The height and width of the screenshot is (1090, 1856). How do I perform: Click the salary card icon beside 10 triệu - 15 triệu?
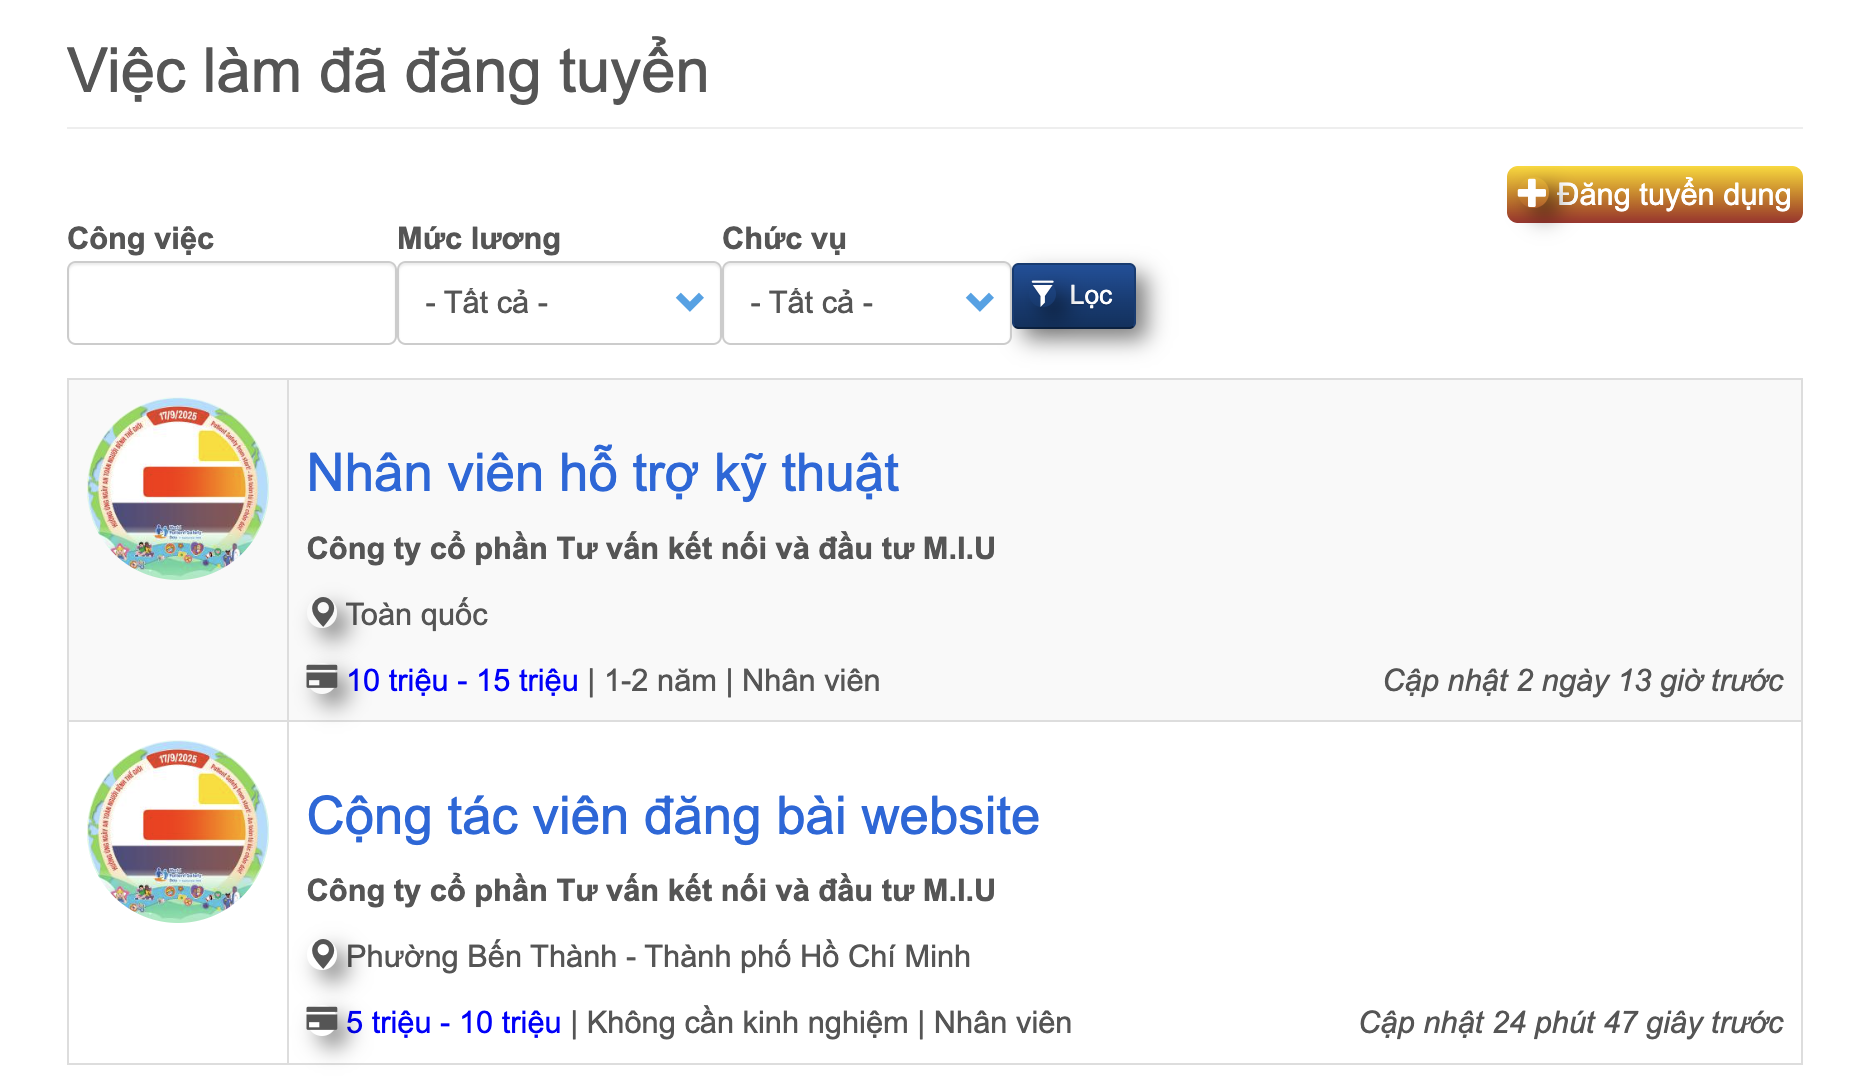click(x=321, y=678)
